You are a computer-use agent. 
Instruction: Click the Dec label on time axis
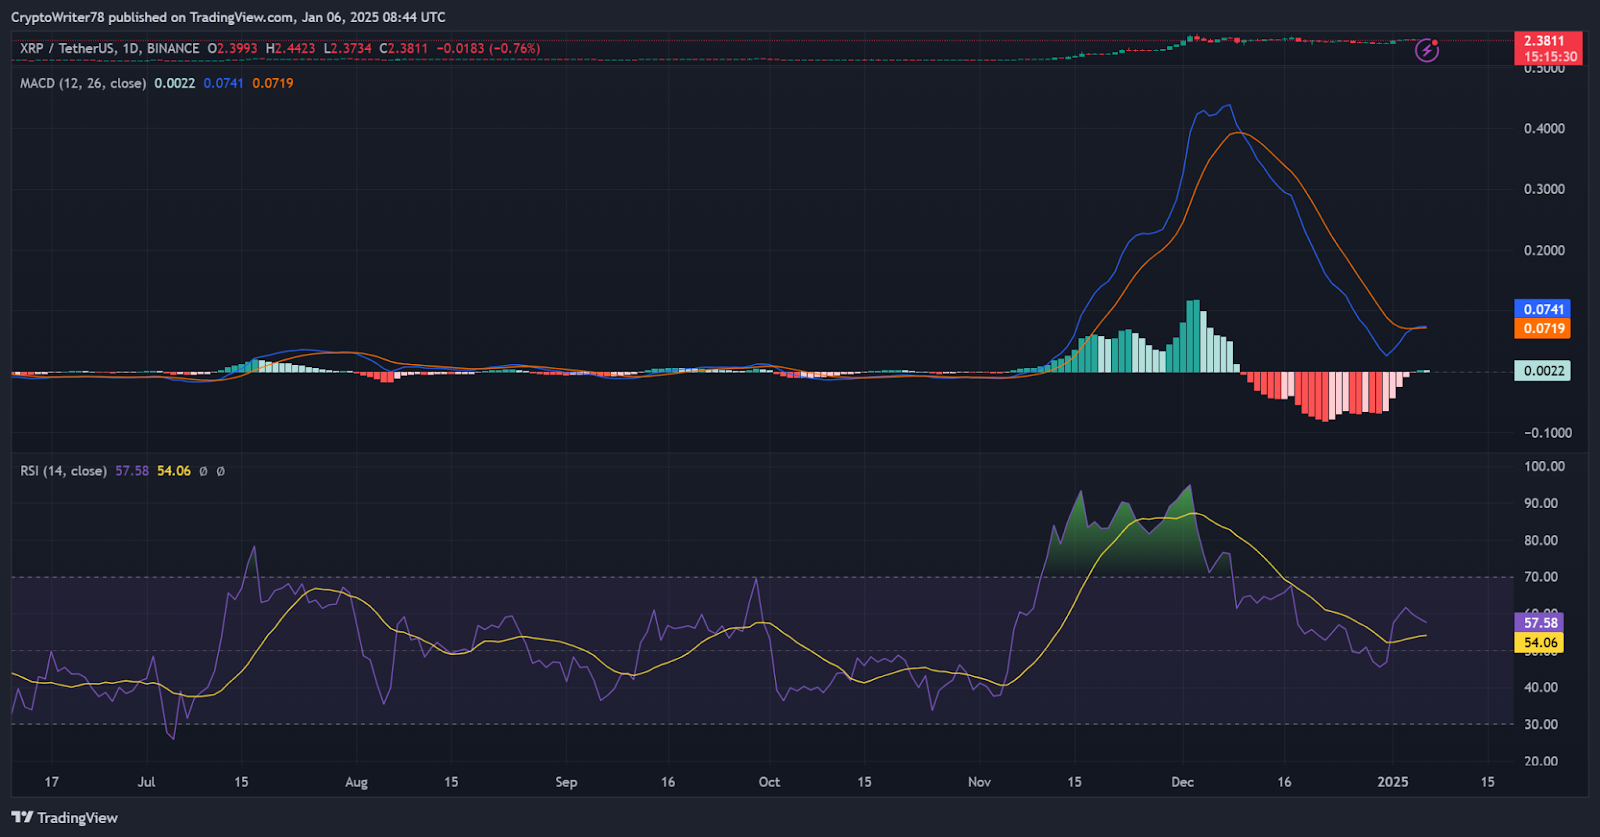[x=1182, y=782]
